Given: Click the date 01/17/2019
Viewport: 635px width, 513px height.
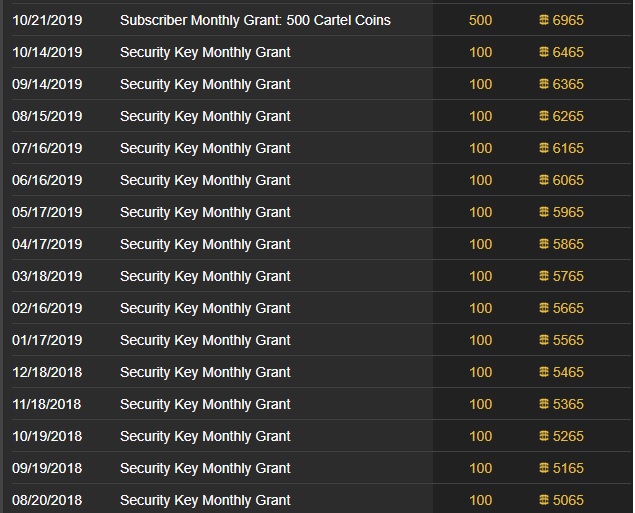Looking at the screenshot, I should (47, 340).
